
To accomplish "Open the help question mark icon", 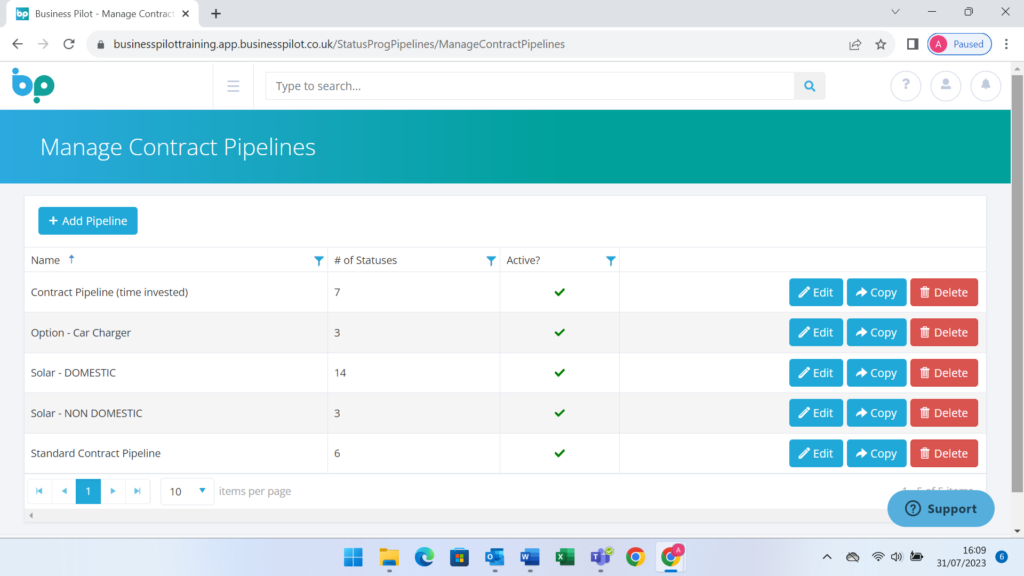I will pyautogui.click(x=905, y=86).
